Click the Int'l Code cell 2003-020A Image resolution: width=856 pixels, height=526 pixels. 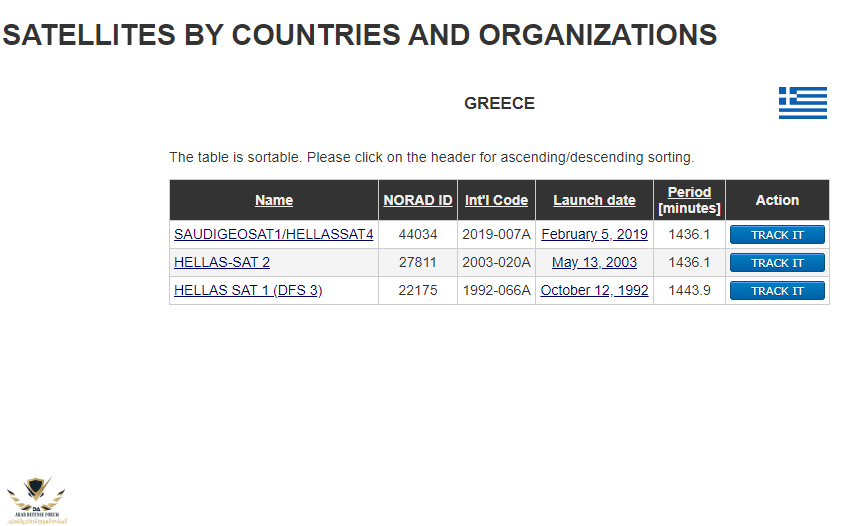(496, 262)
